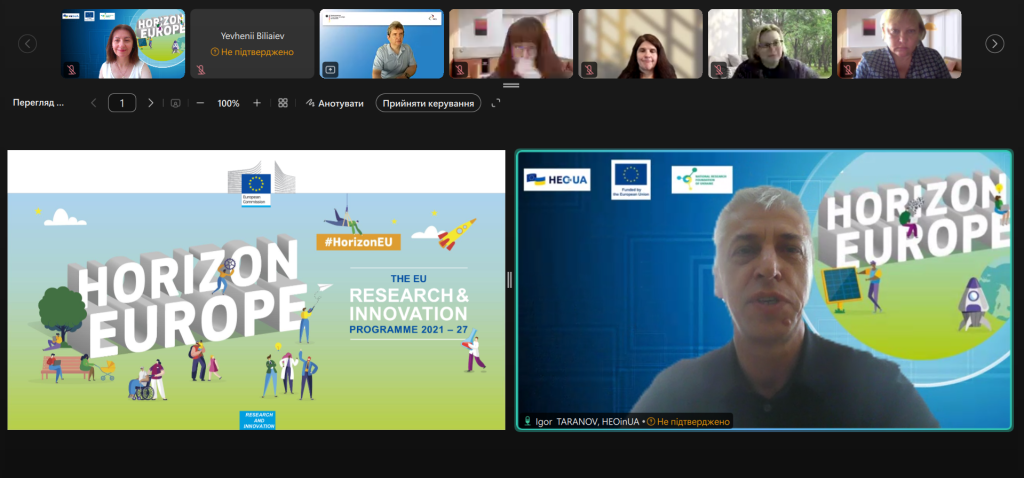The width and height of the screenshot is (1024, 478).
Task: Click the National Research Foundation logo
Action: click(702, 180)
